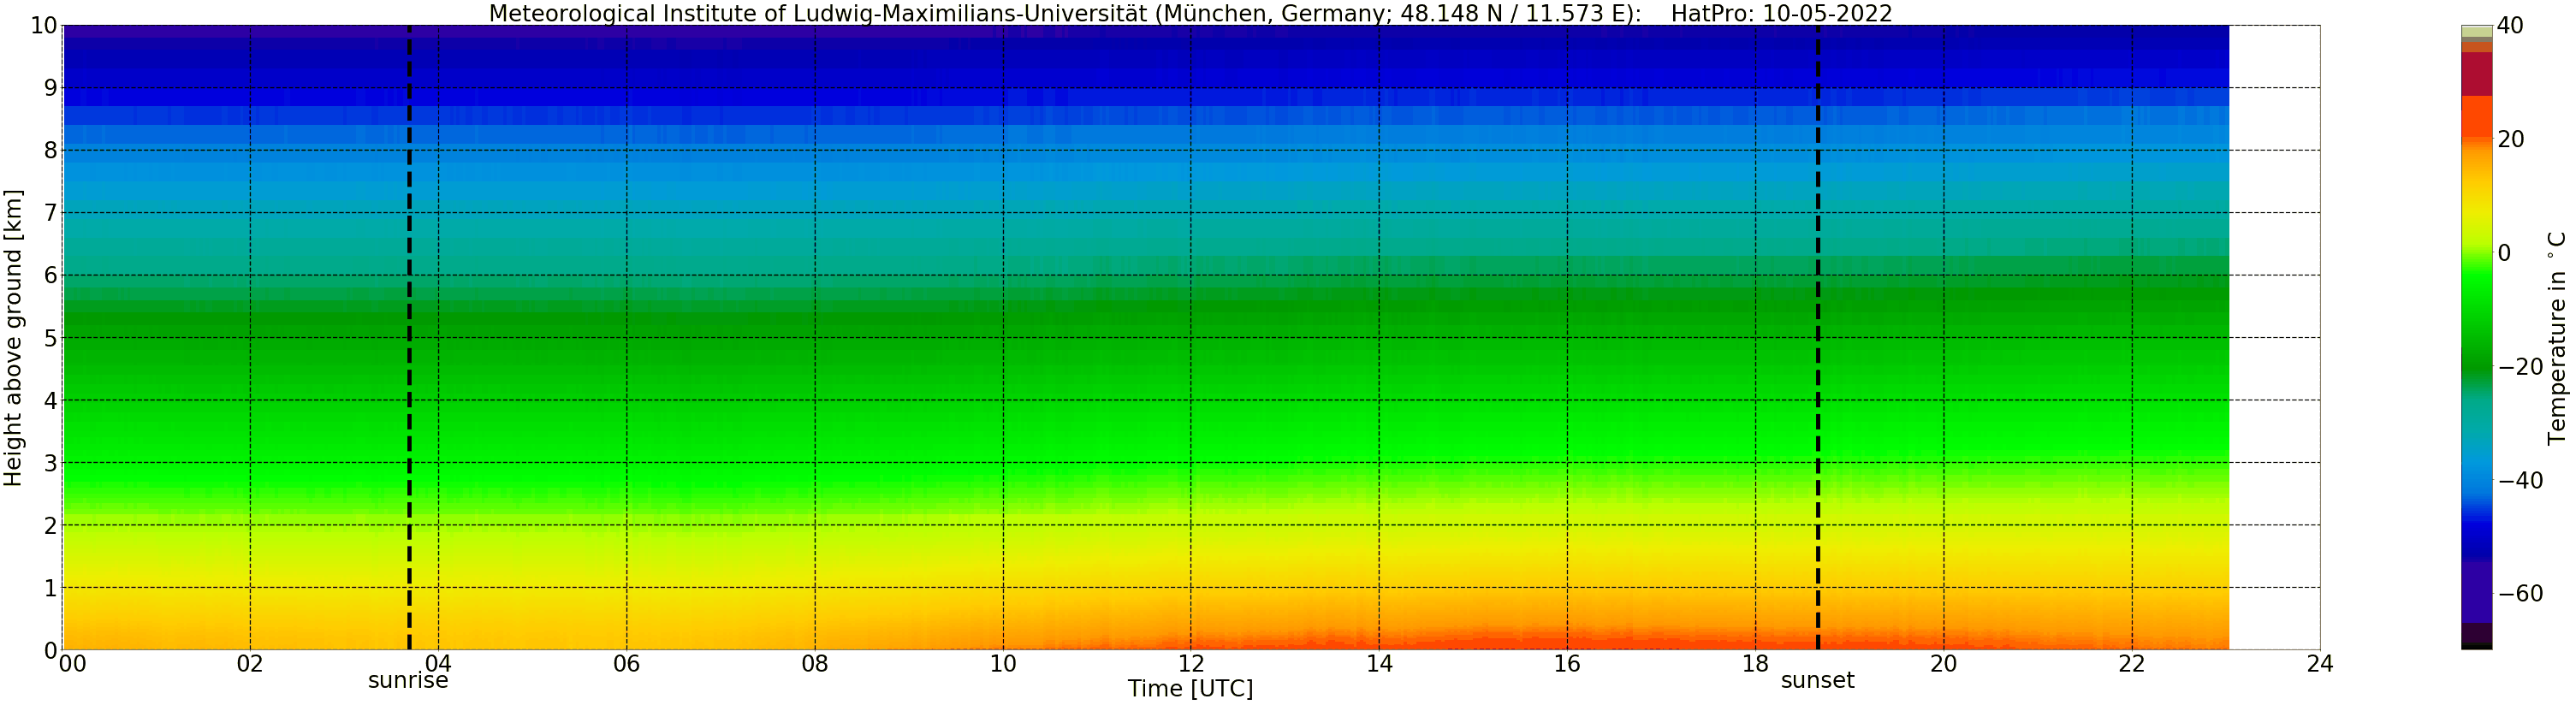Click the dashed sunset marker line
Screen dimensions: 2576x705
pos(1818,337)
